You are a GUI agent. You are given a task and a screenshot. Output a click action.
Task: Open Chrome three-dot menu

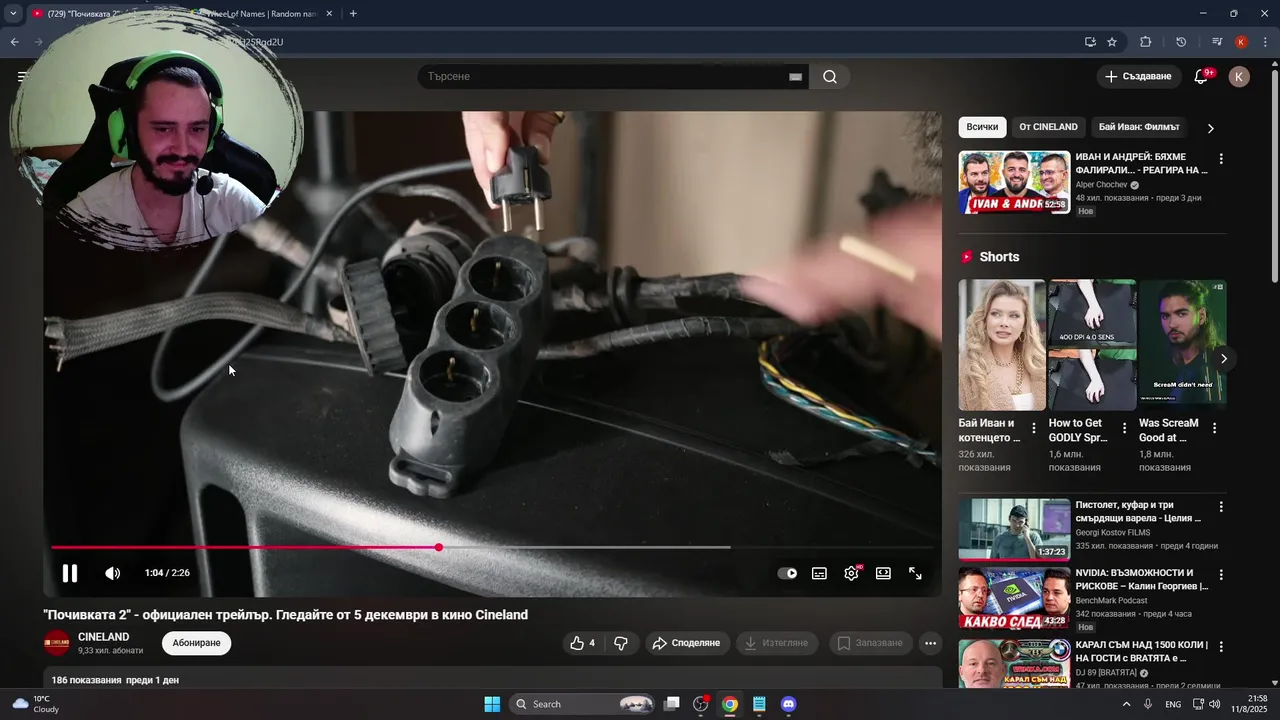[x=1265, y=42]
